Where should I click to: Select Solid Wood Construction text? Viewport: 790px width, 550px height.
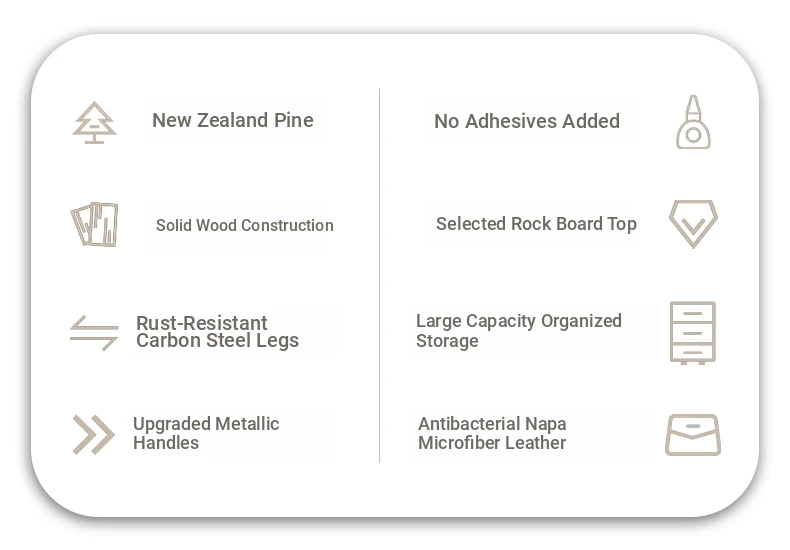pos(245,225)
